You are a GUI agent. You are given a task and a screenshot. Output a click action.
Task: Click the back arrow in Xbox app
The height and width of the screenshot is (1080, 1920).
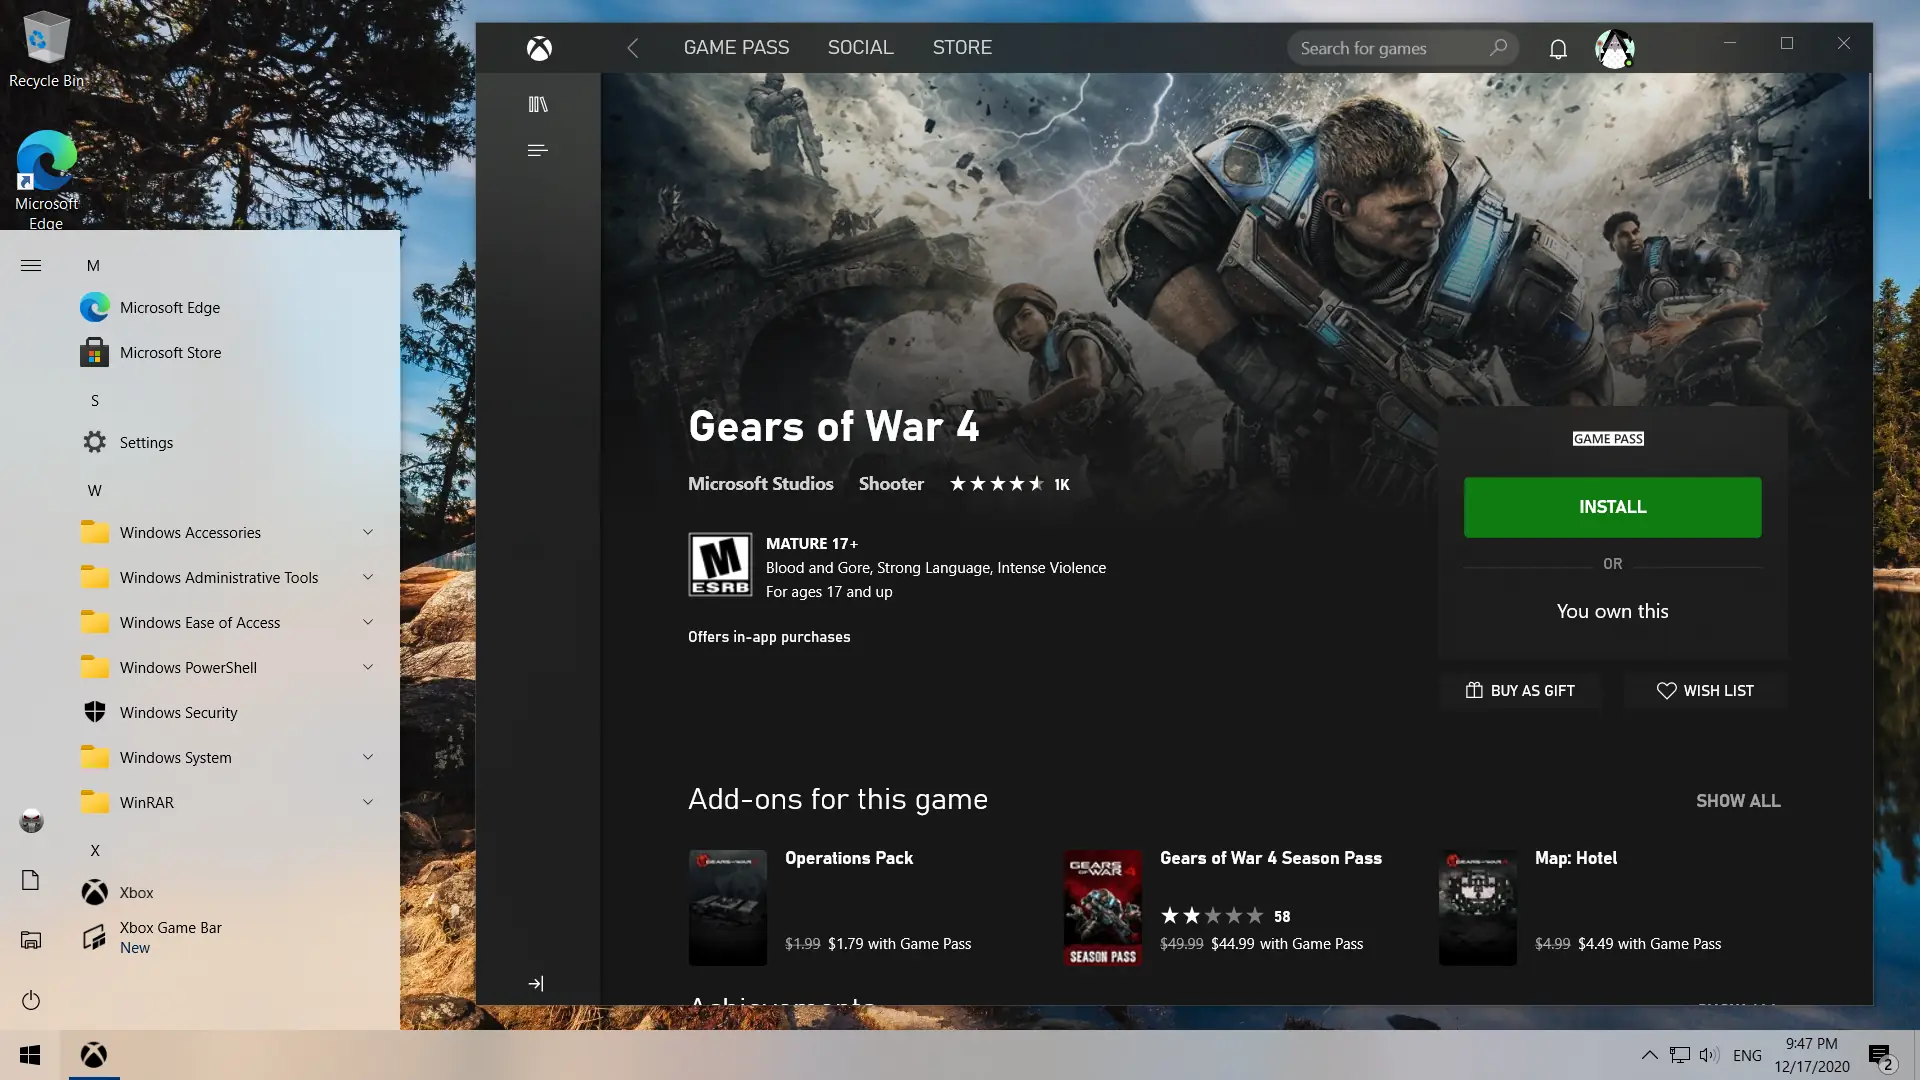pos(632,48)
